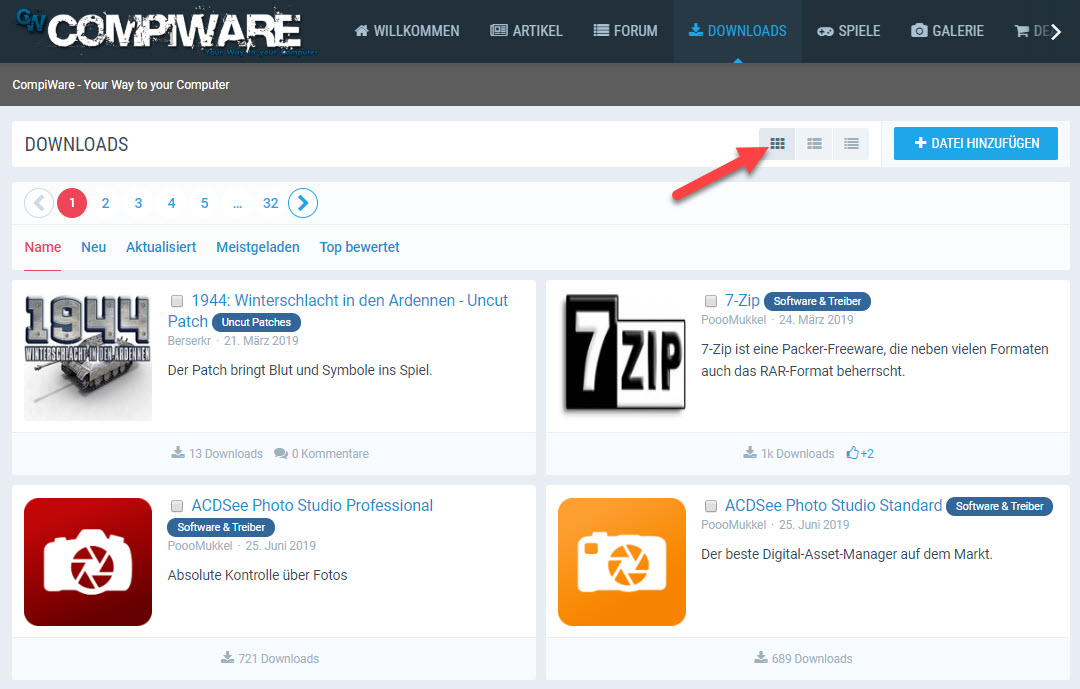
Task: Sort downloads by Neu
Action: [x=94, y=247]
